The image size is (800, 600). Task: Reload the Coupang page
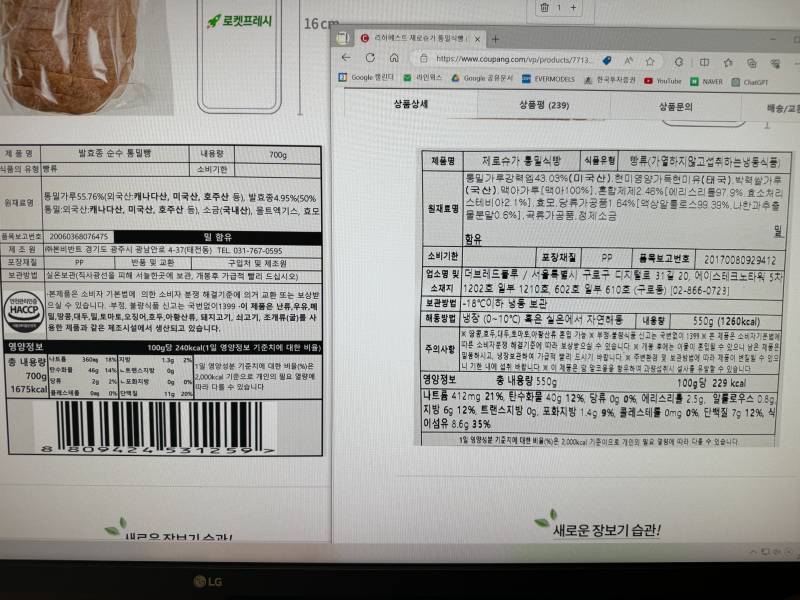[x=370, y=58]
